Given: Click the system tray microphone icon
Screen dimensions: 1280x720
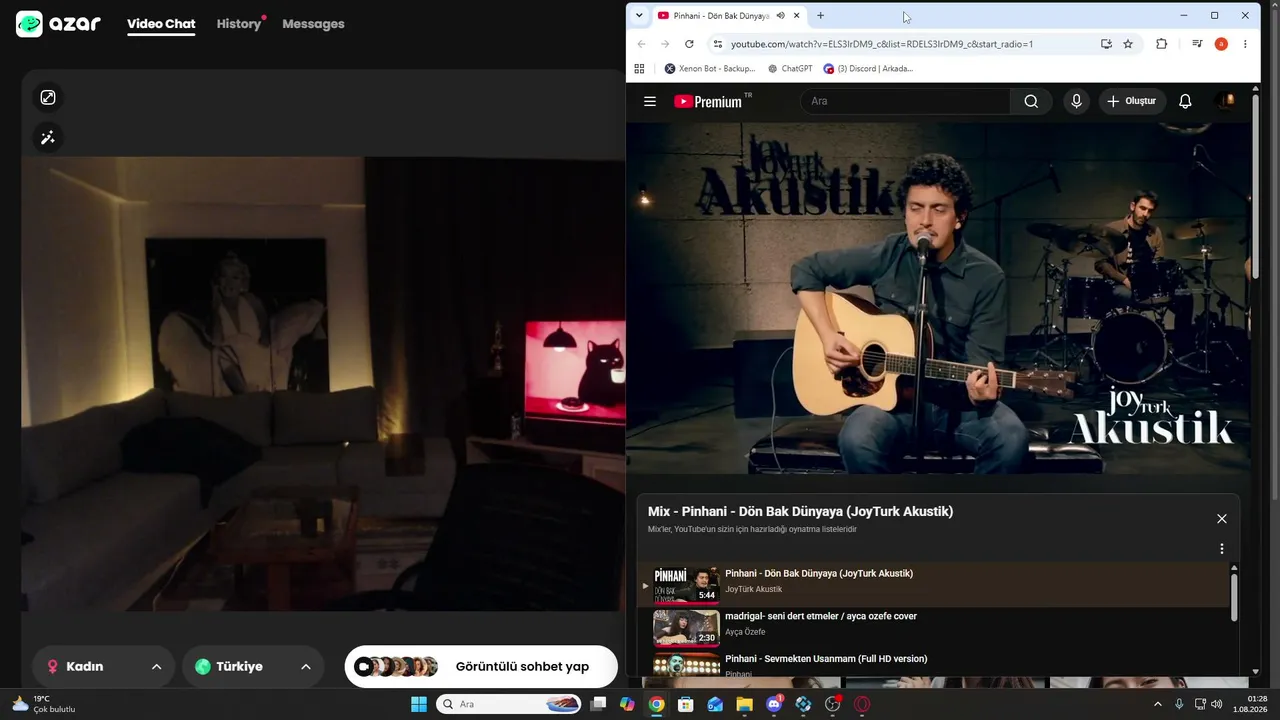Looking at the screenshot, I should pos(1179,704).
